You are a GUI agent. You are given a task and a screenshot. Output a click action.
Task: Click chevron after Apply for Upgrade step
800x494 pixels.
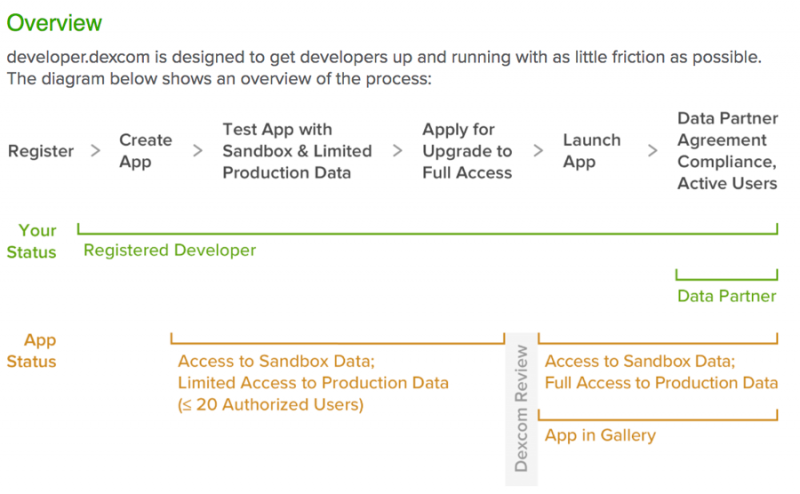pos(538,151)
